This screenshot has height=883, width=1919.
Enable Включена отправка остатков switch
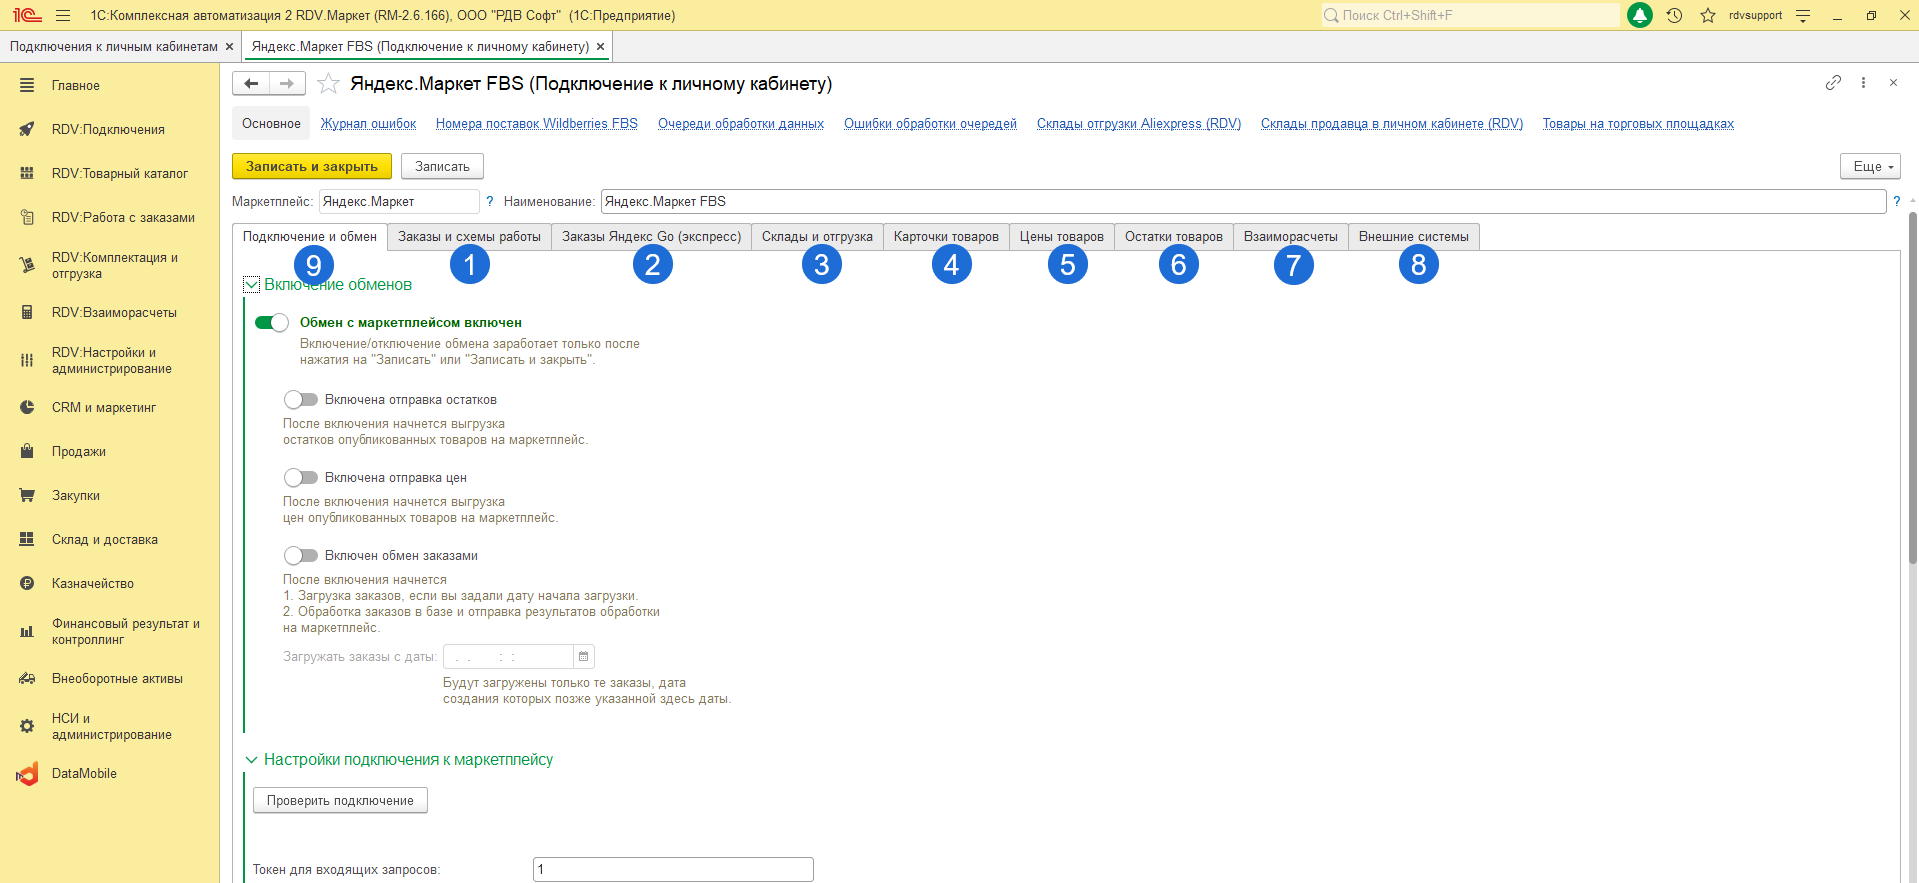point(301,399)
